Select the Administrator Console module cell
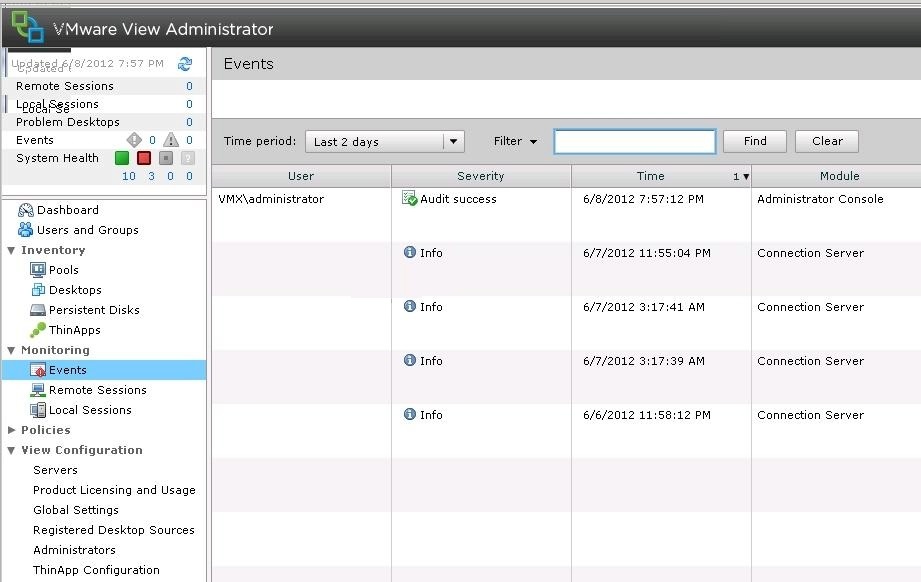Viewport: 921px width, 582px height. click(x=820, y=199)
